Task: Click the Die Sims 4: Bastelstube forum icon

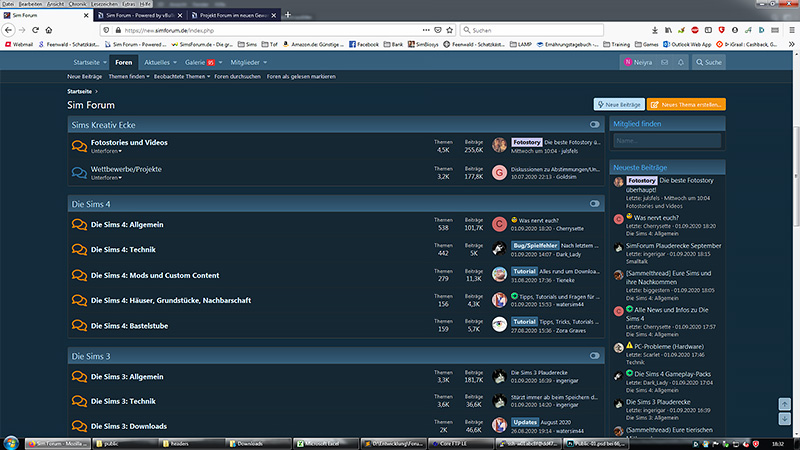Action: click(x=79, y=326)
